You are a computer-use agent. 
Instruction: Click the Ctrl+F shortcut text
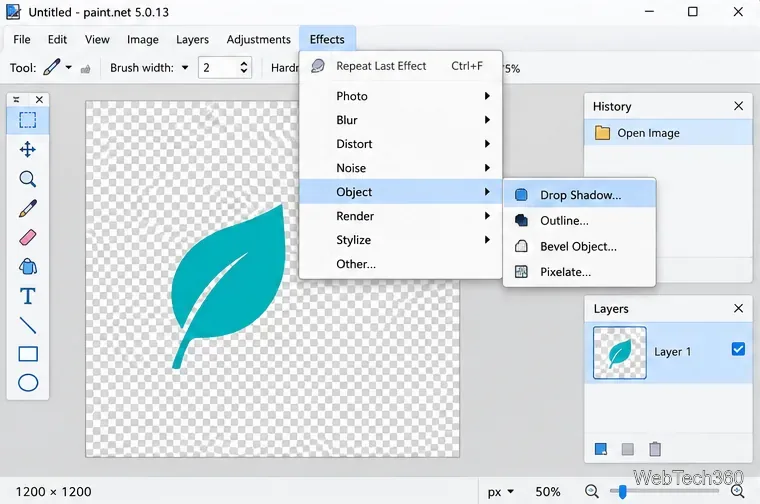pyautogui.click(x=467, y=65)
